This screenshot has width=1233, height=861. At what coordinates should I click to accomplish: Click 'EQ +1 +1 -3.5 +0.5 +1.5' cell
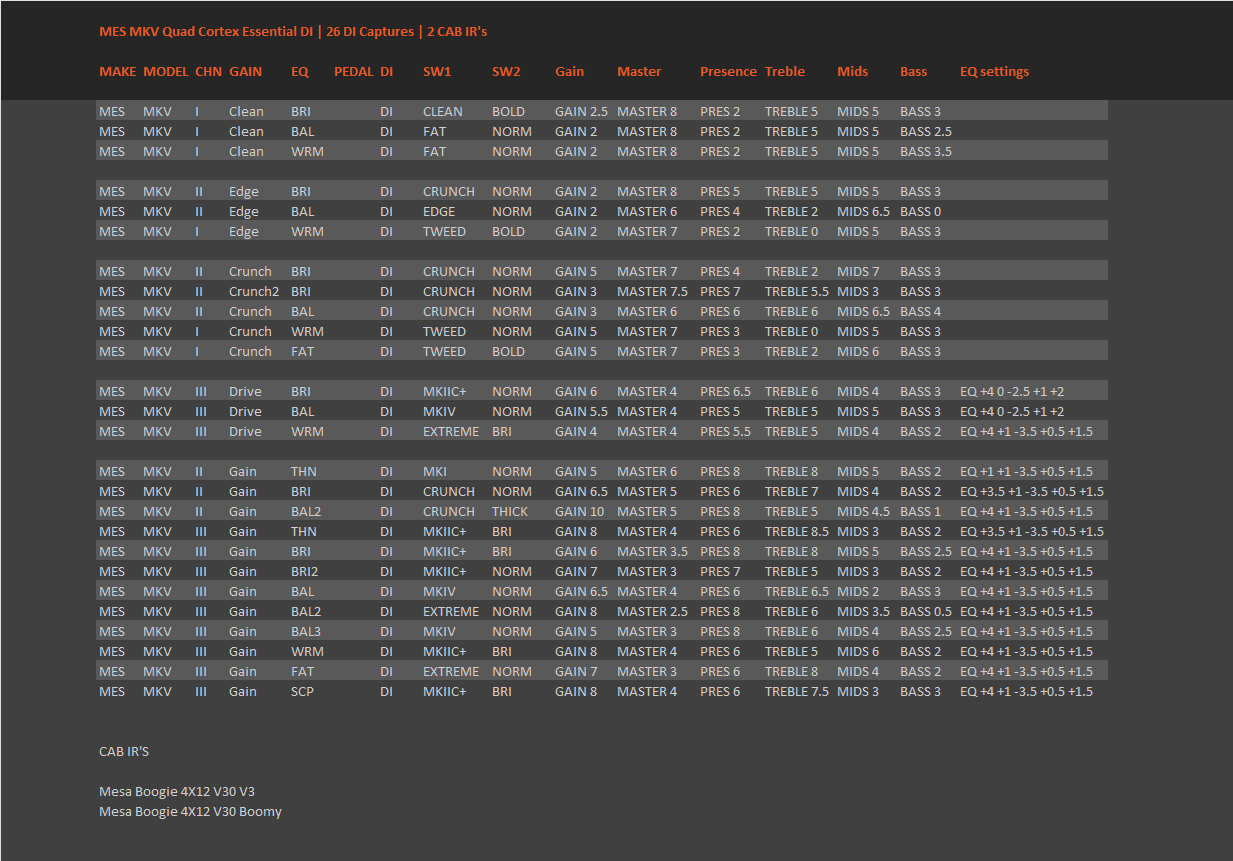[x=1026, y=472]
